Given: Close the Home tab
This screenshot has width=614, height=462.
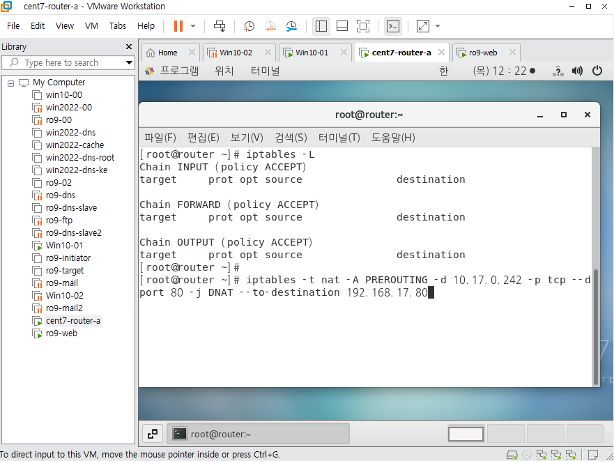Looking at the screenshot, I should [x=191, y=52].
